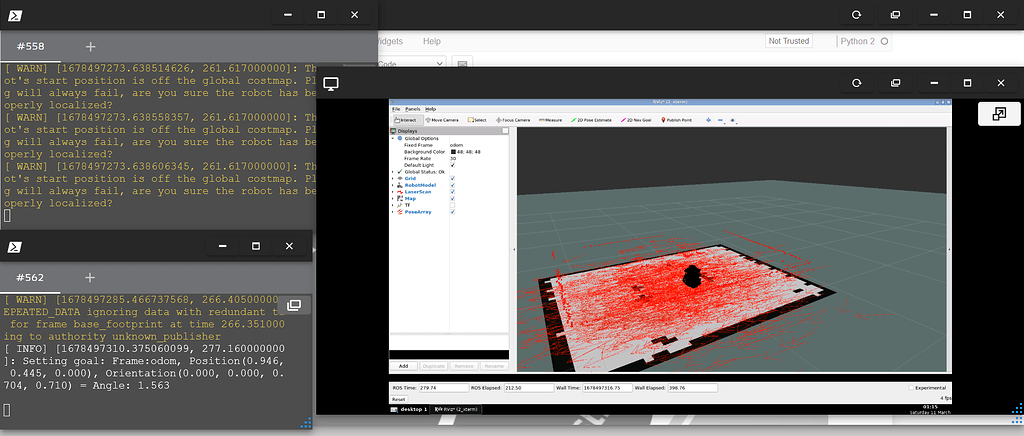Activate the Focus Camera tool

[513, 120]
